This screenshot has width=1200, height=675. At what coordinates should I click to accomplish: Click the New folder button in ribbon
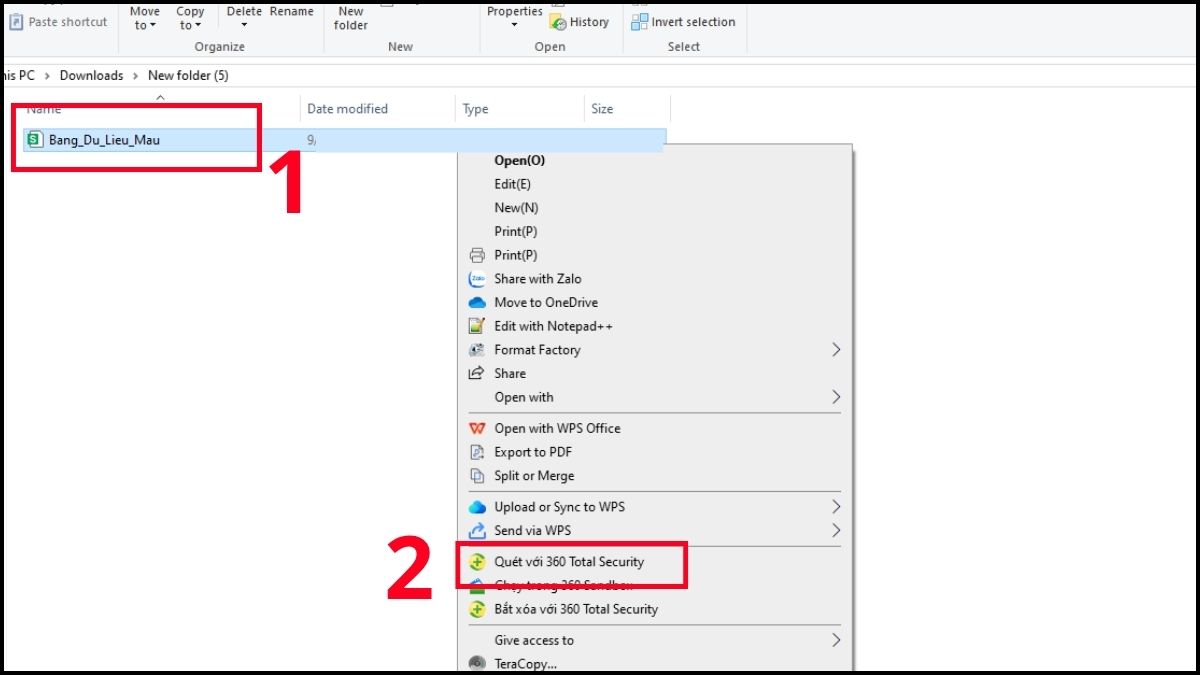pyautogui.click(x=351, y=18)
